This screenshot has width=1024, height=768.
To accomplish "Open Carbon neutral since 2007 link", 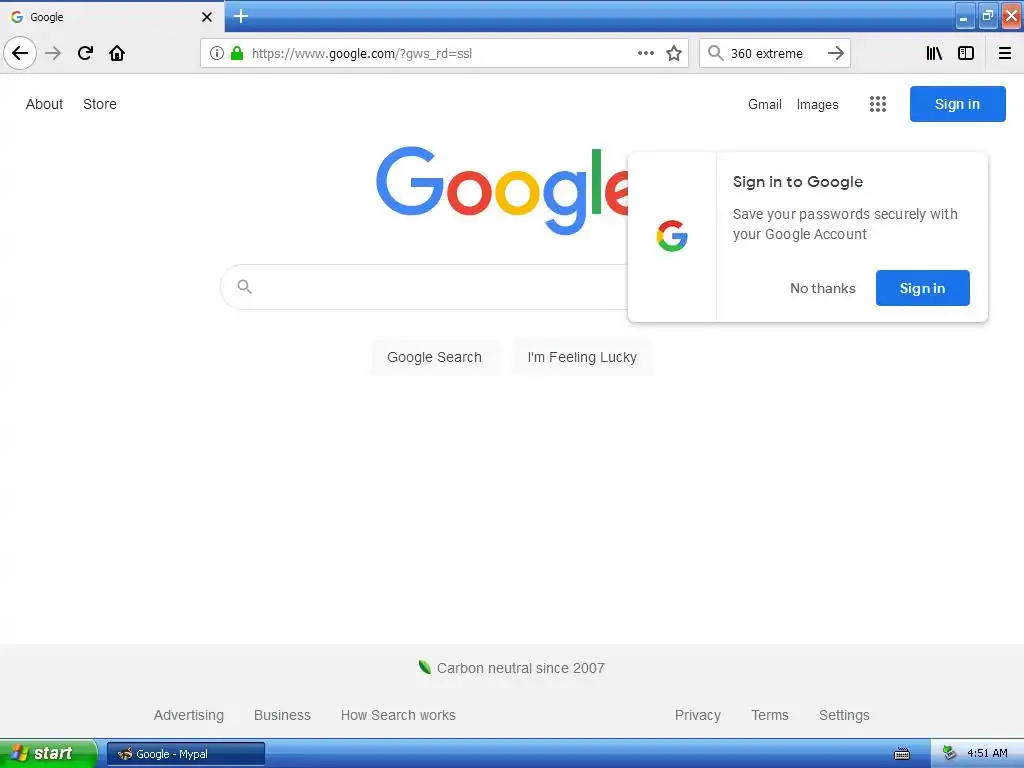I will (520, 668).
